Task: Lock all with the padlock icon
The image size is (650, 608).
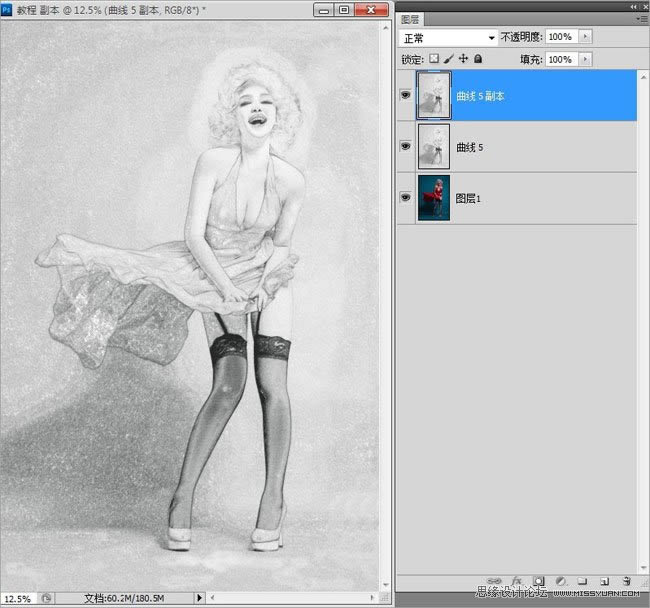Action: (478, 59)
